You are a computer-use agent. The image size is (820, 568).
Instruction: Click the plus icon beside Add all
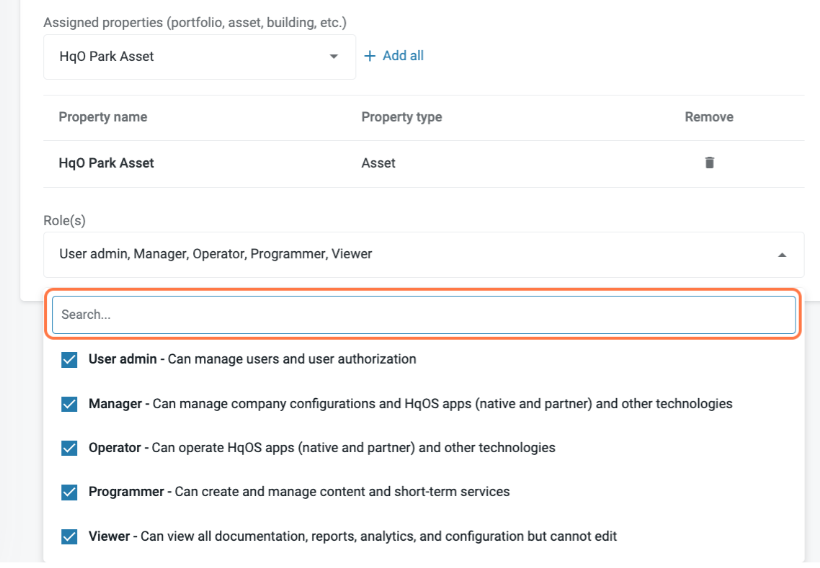[370, 56]
